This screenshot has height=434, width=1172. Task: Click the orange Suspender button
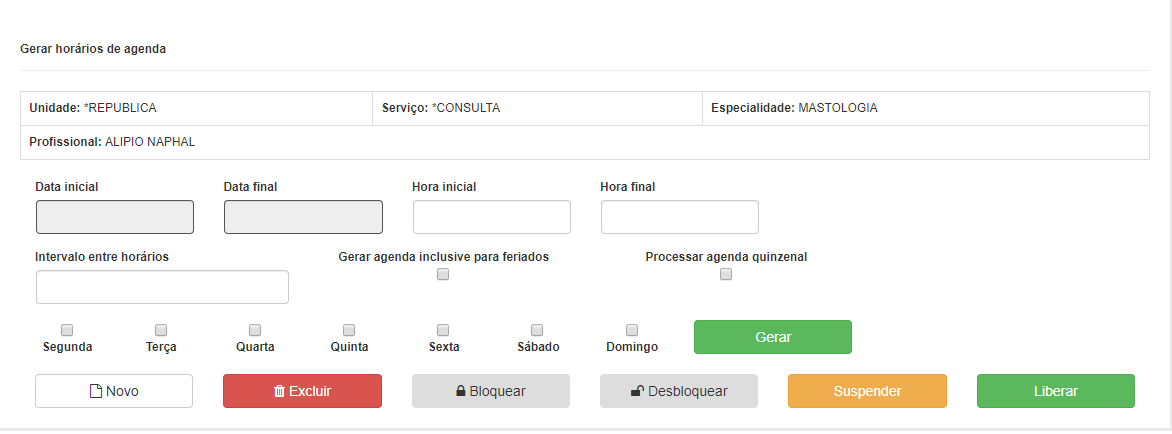tap(867, 391)
